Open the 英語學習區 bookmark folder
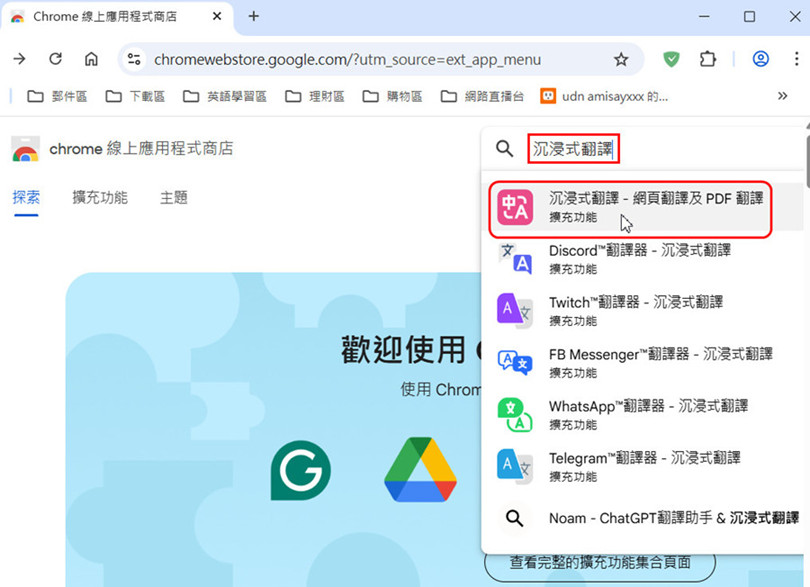 [225, 96]
